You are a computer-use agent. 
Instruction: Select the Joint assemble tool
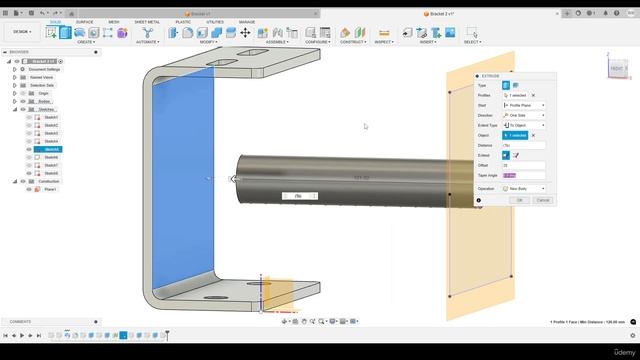pos(277,32)
